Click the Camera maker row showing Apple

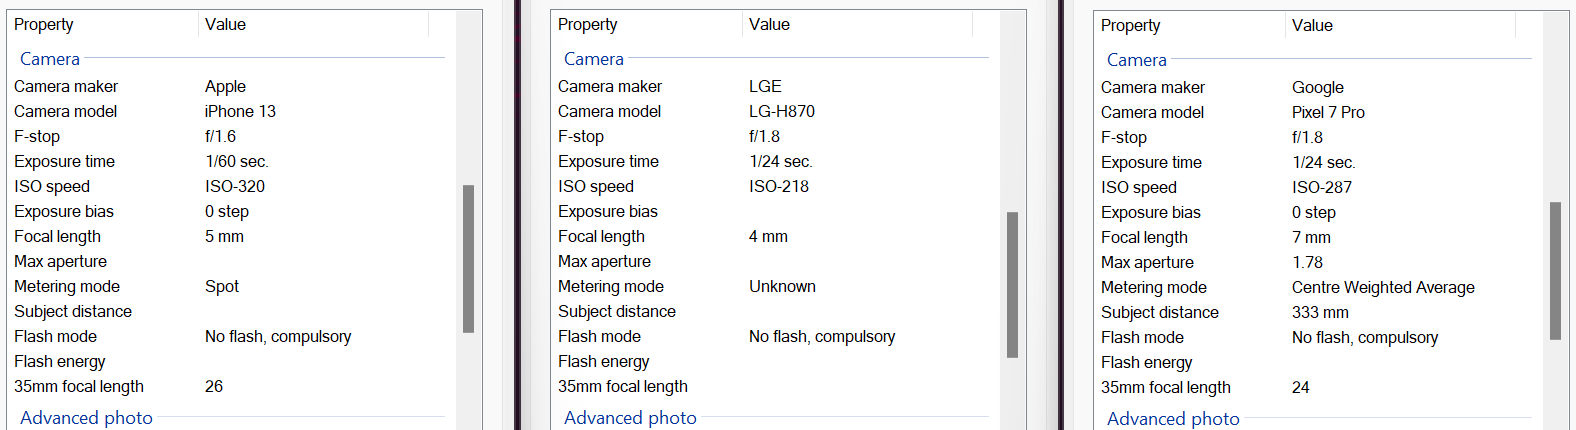230,86
